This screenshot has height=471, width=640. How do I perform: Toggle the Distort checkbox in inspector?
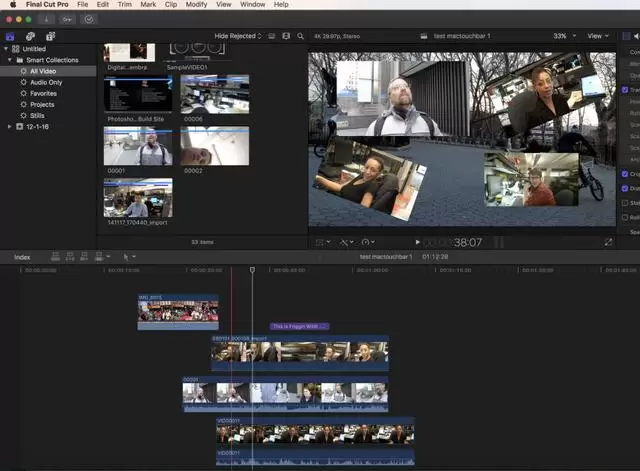click(x=625, y=188)
